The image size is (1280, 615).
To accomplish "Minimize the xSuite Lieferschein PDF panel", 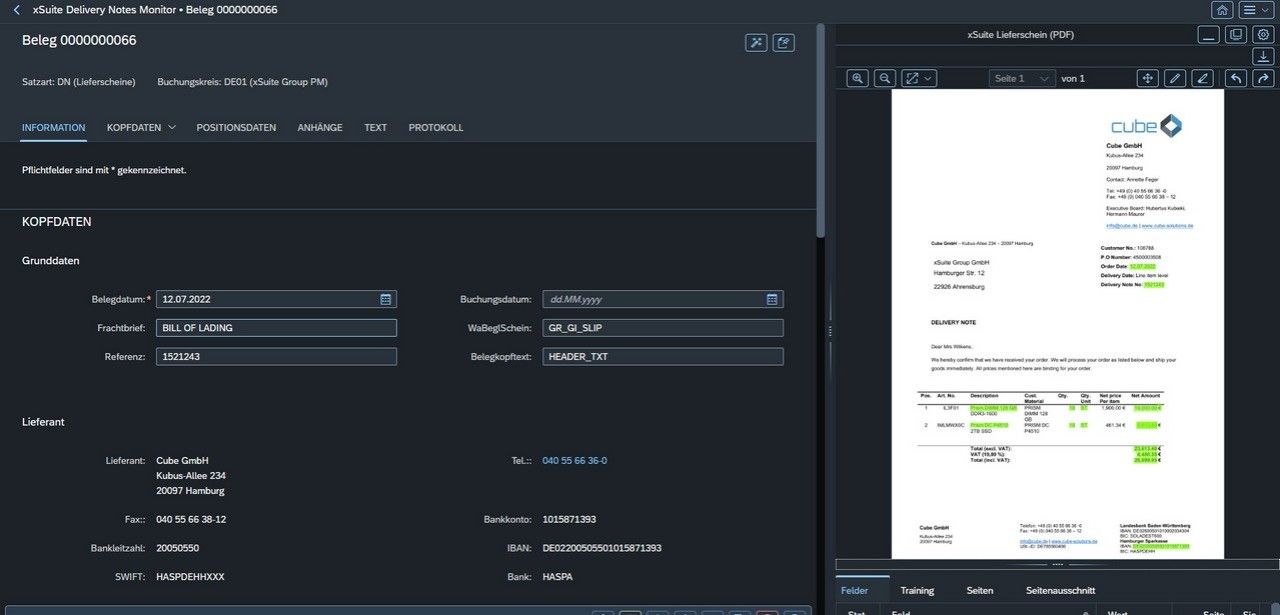I will pos(1208,35).
